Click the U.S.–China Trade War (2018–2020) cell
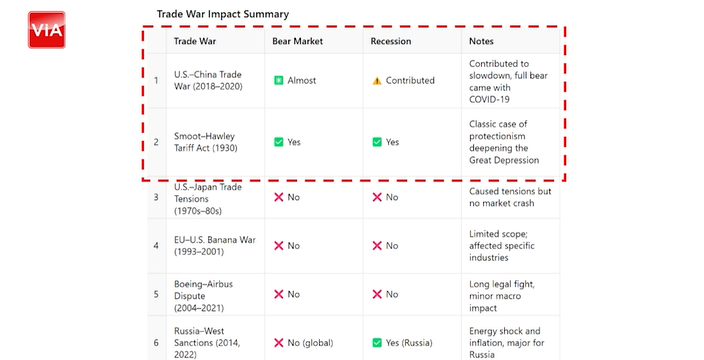704x360 pixels. (x=216, y=80)
